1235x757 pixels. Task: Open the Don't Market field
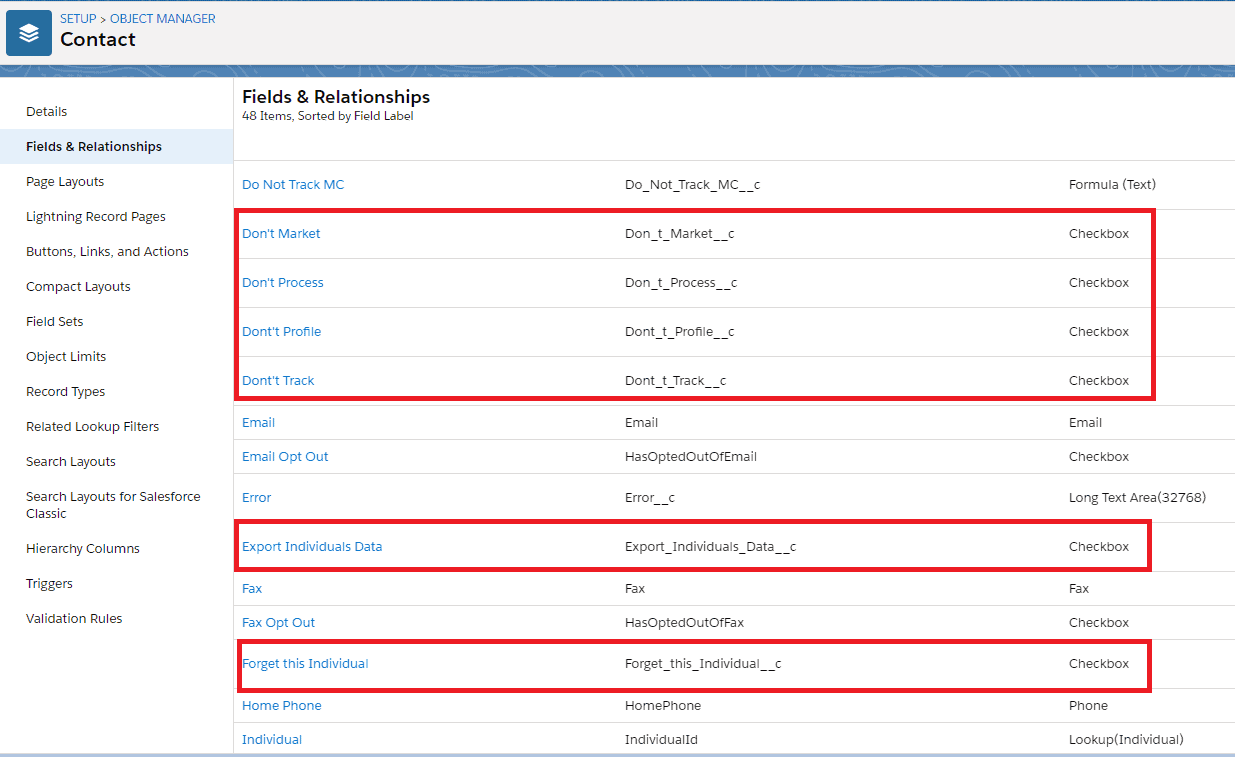pos(281,234)
